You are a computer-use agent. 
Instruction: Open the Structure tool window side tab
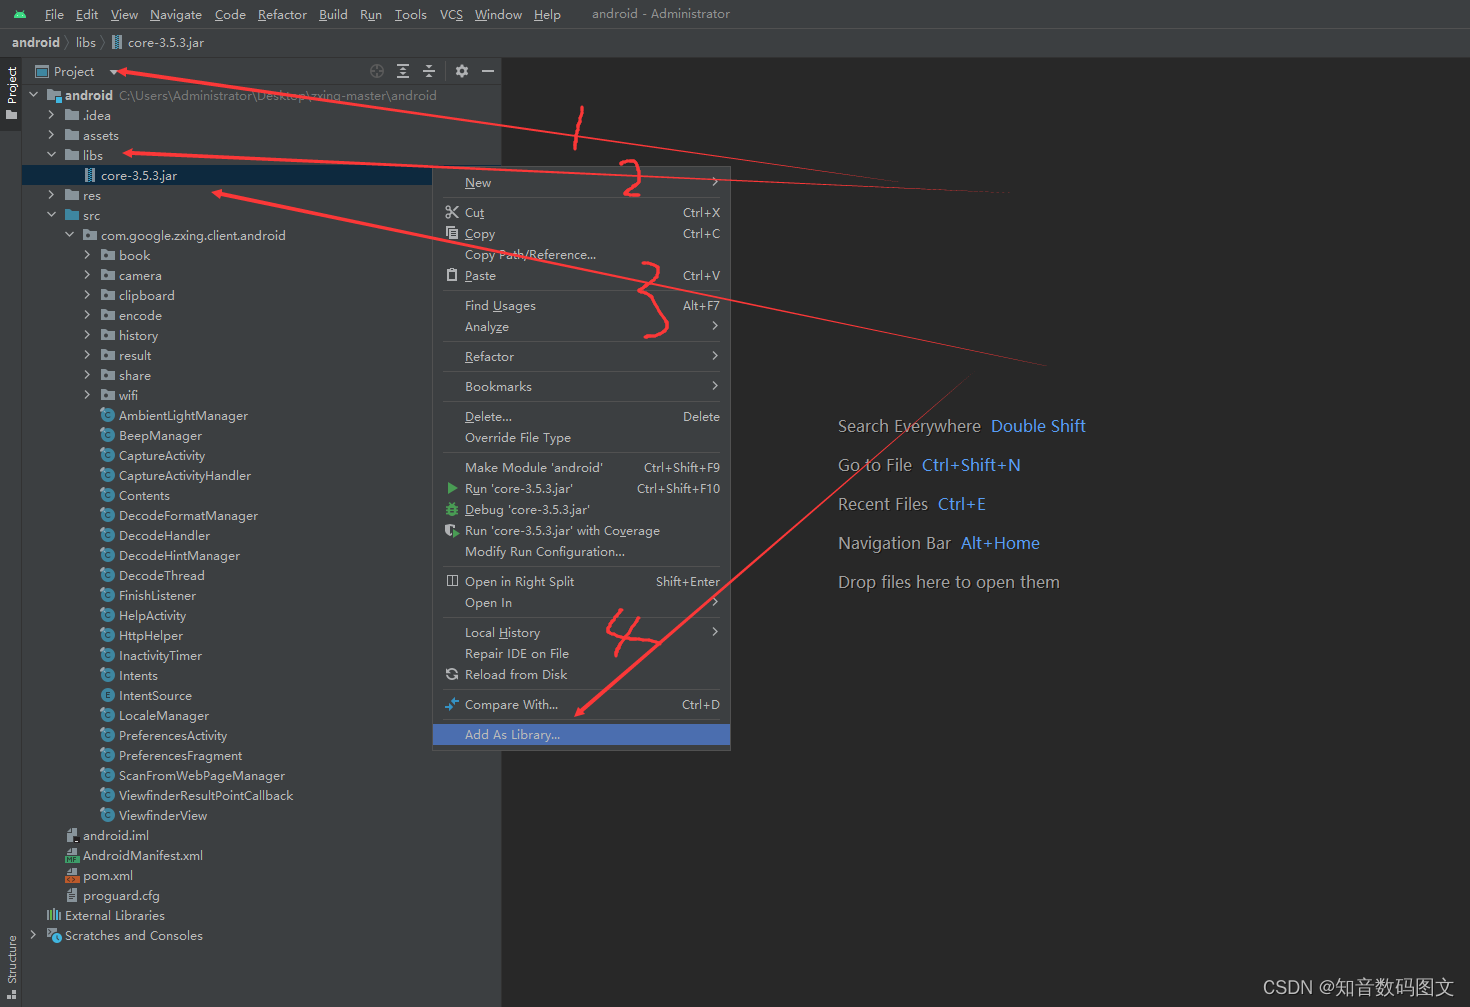pos(11,968)
